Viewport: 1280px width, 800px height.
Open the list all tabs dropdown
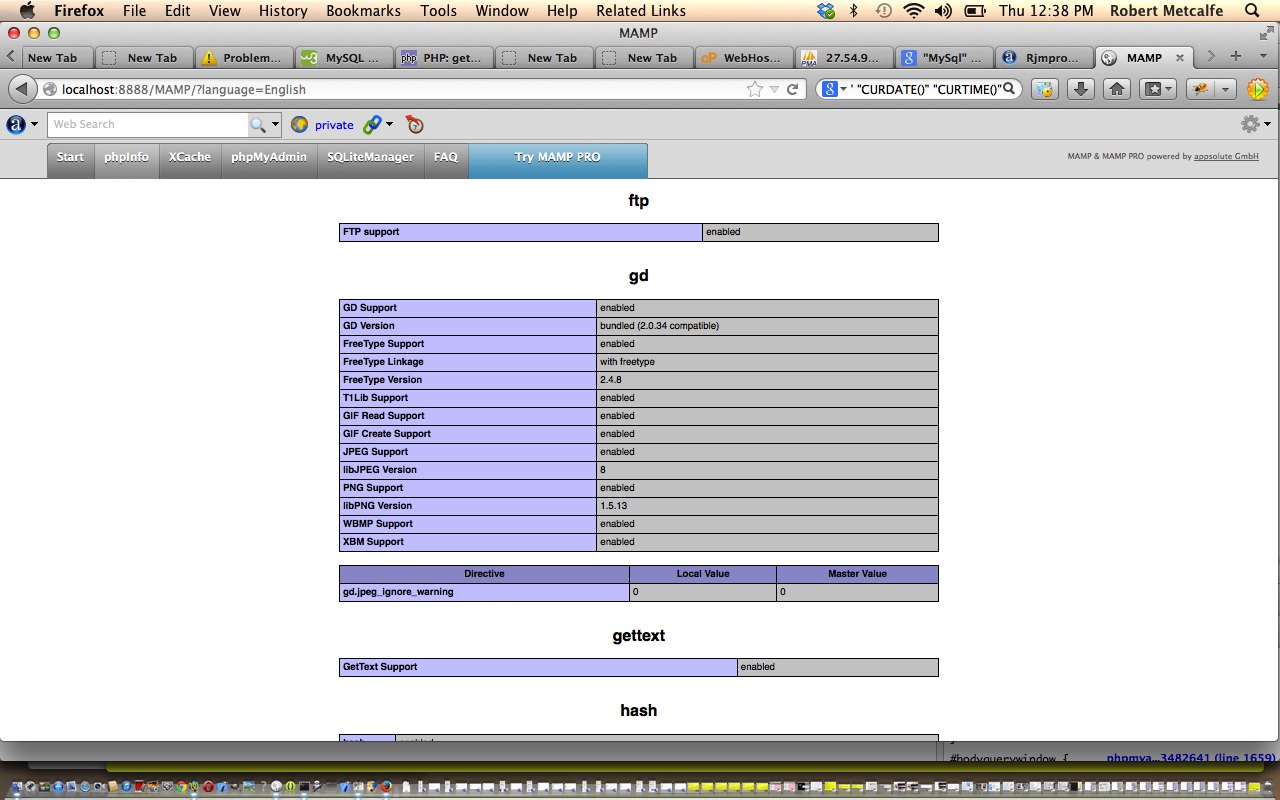1261,57
